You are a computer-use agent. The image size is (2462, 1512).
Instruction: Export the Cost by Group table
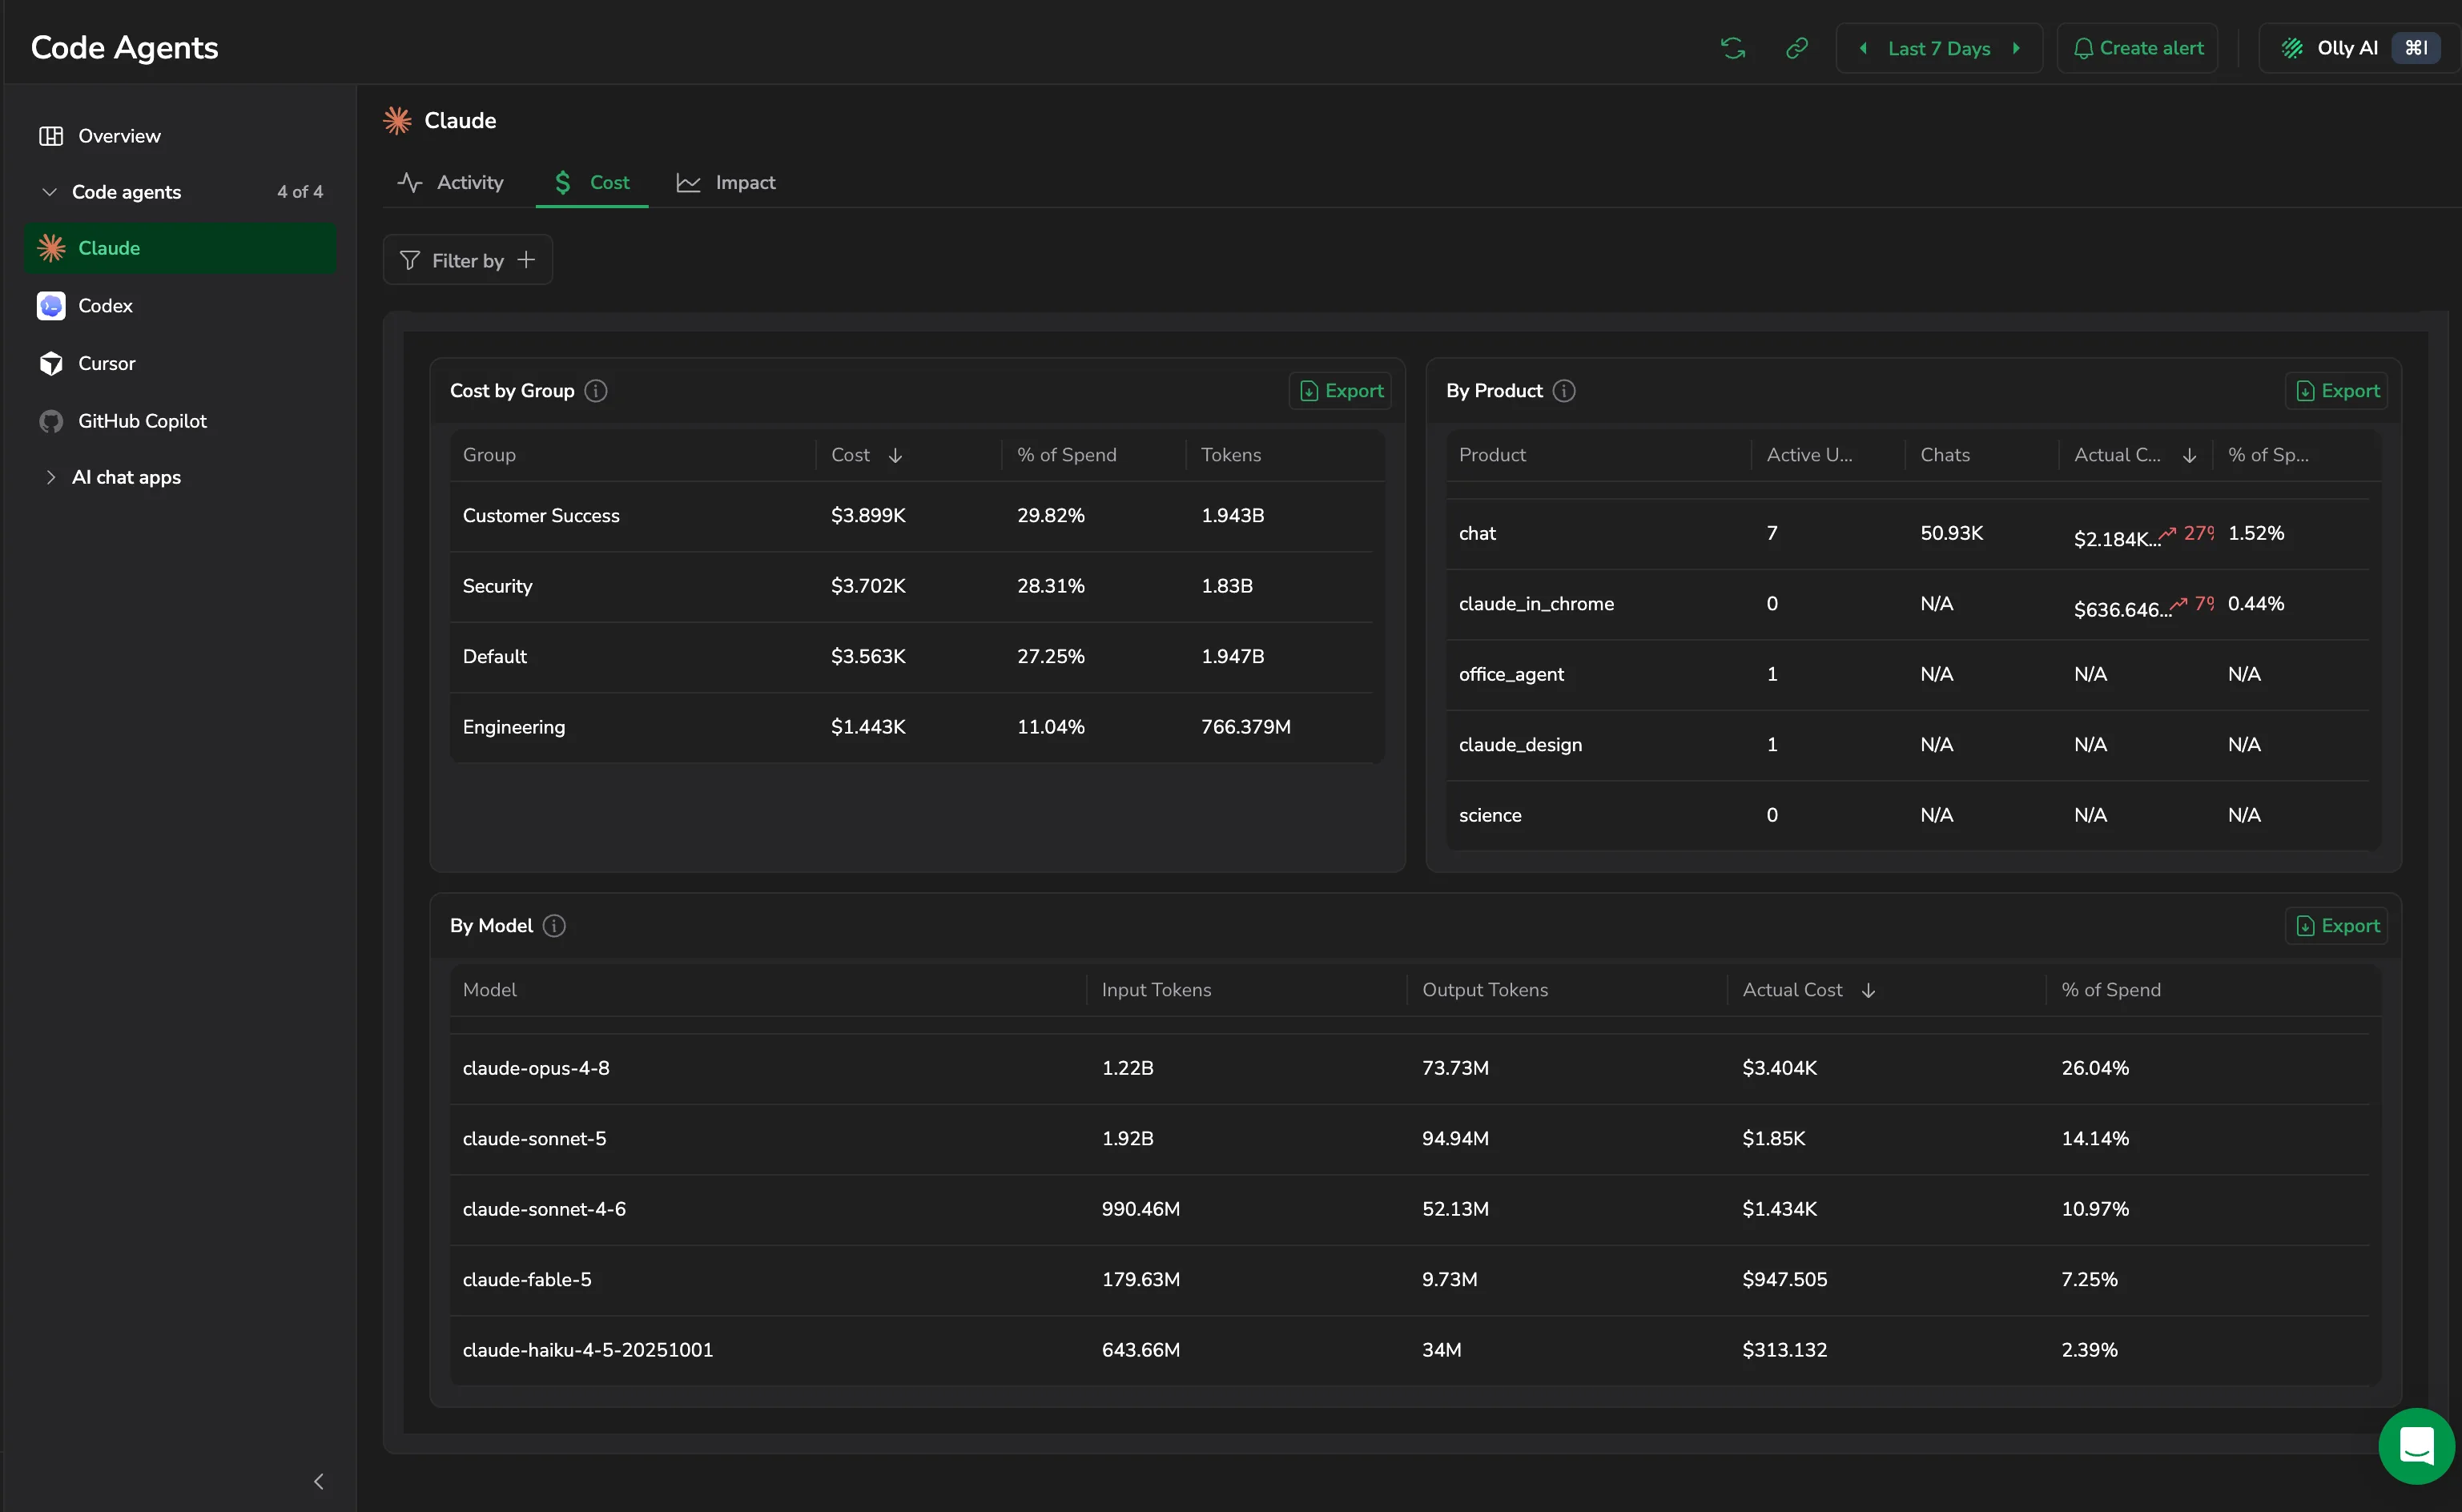[x=1341, y=391]
